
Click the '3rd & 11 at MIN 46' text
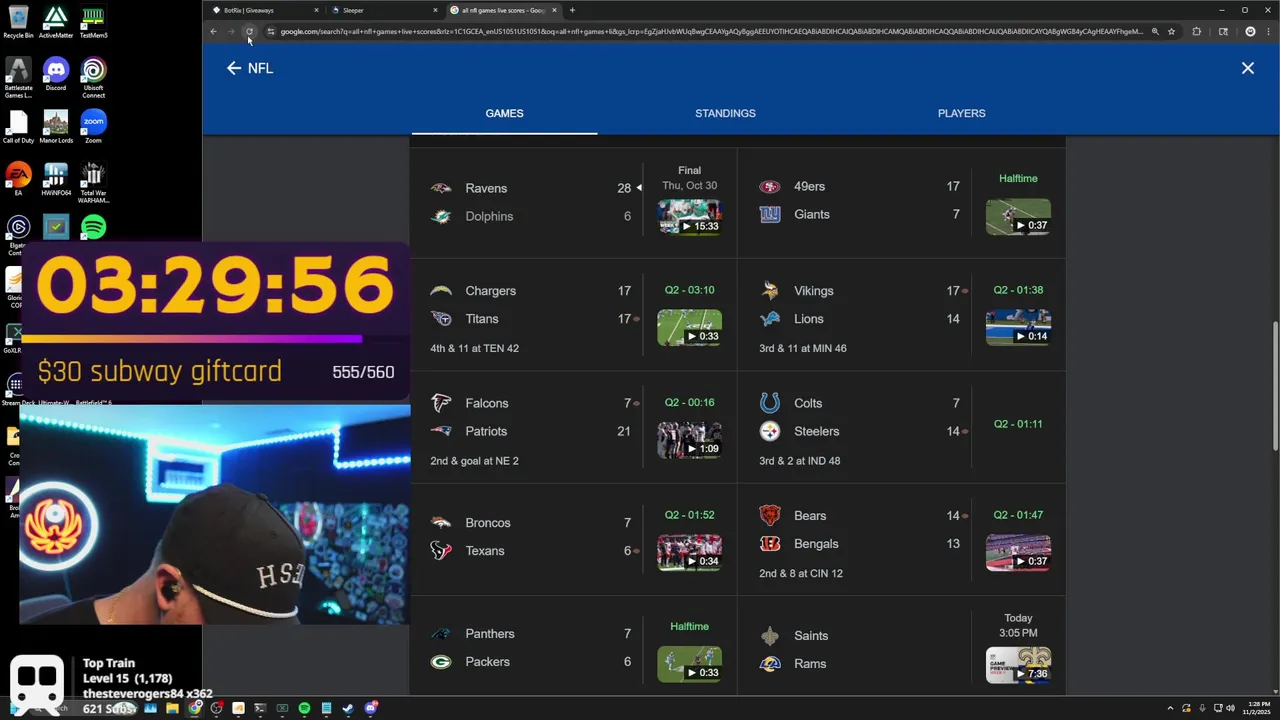coord(803,348)
